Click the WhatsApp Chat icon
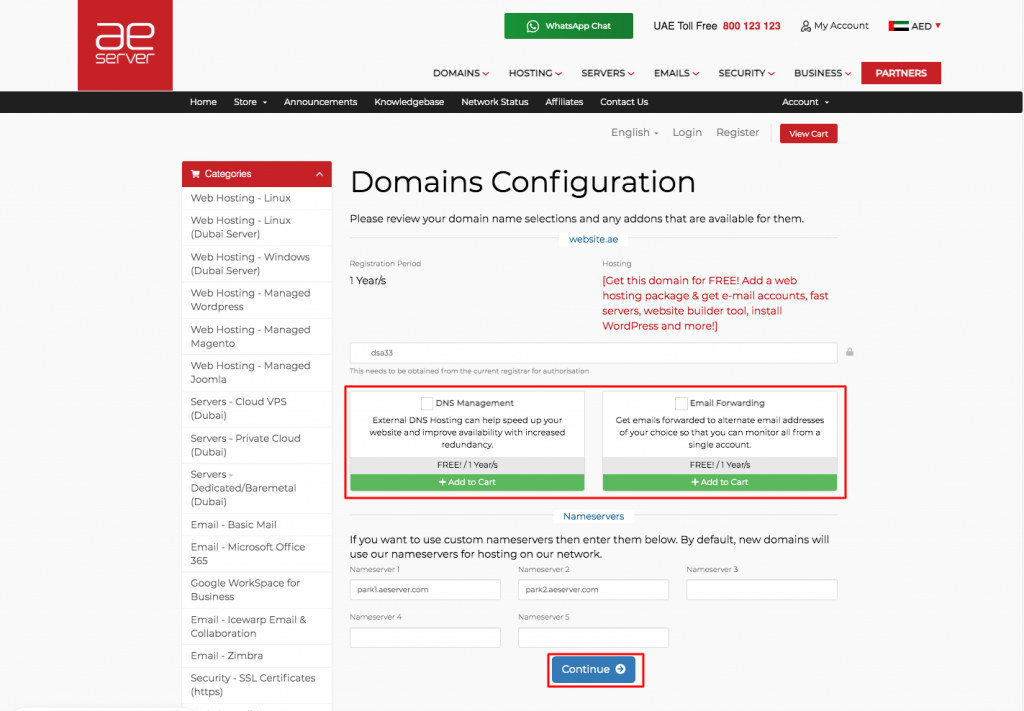Viewport: 1024px width, 711px height. point(531,25)
